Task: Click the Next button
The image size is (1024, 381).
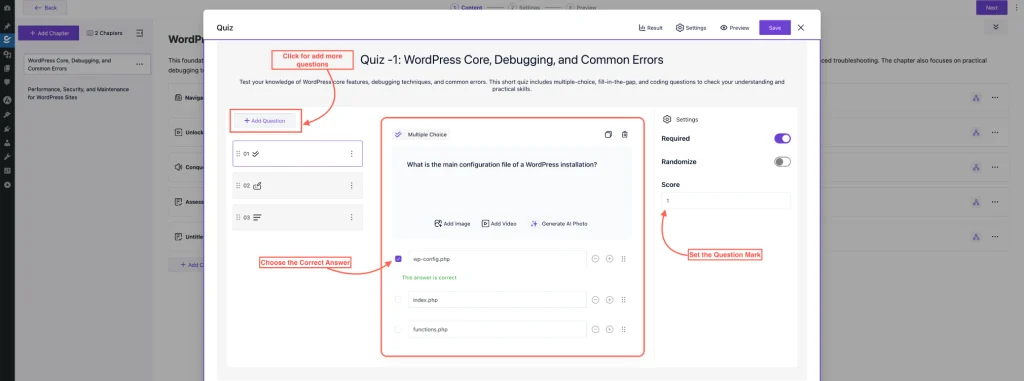Action: (x=991, y=8)
